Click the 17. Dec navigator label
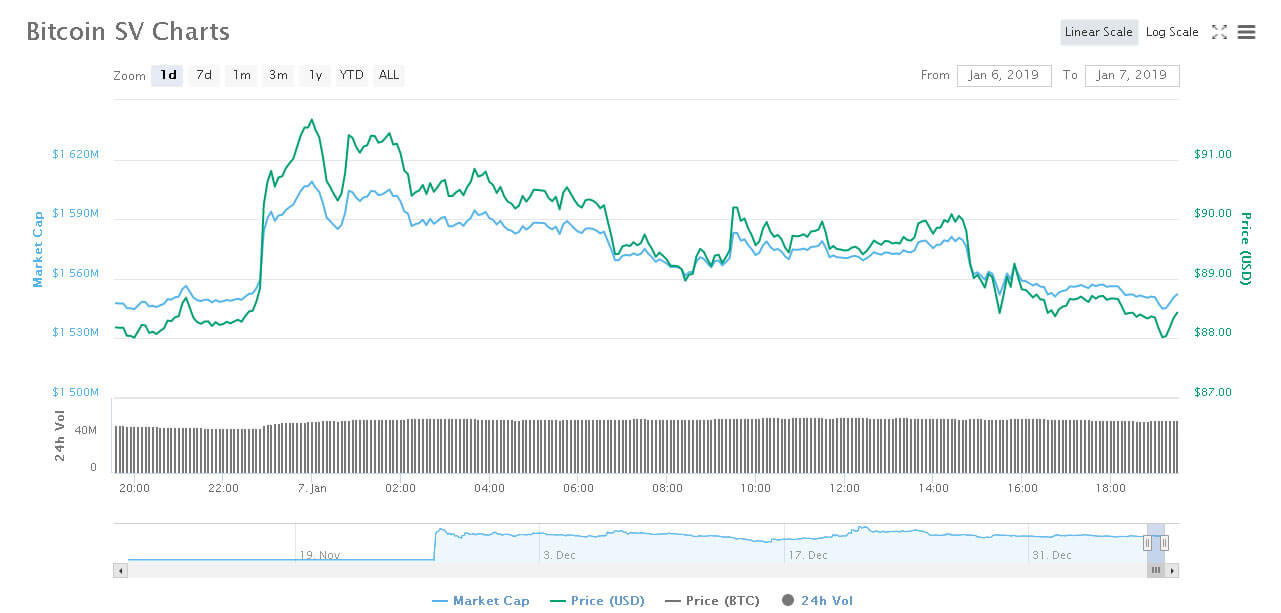This screenshot has width=1281, height=613. [807, 554]
